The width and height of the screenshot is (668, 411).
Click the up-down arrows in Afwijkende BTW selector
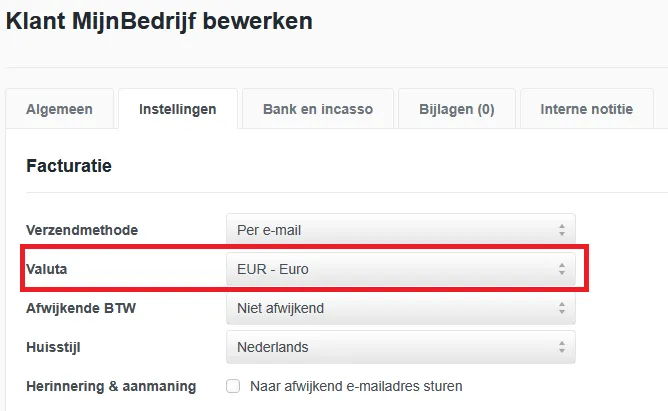(x=561, y=309)
